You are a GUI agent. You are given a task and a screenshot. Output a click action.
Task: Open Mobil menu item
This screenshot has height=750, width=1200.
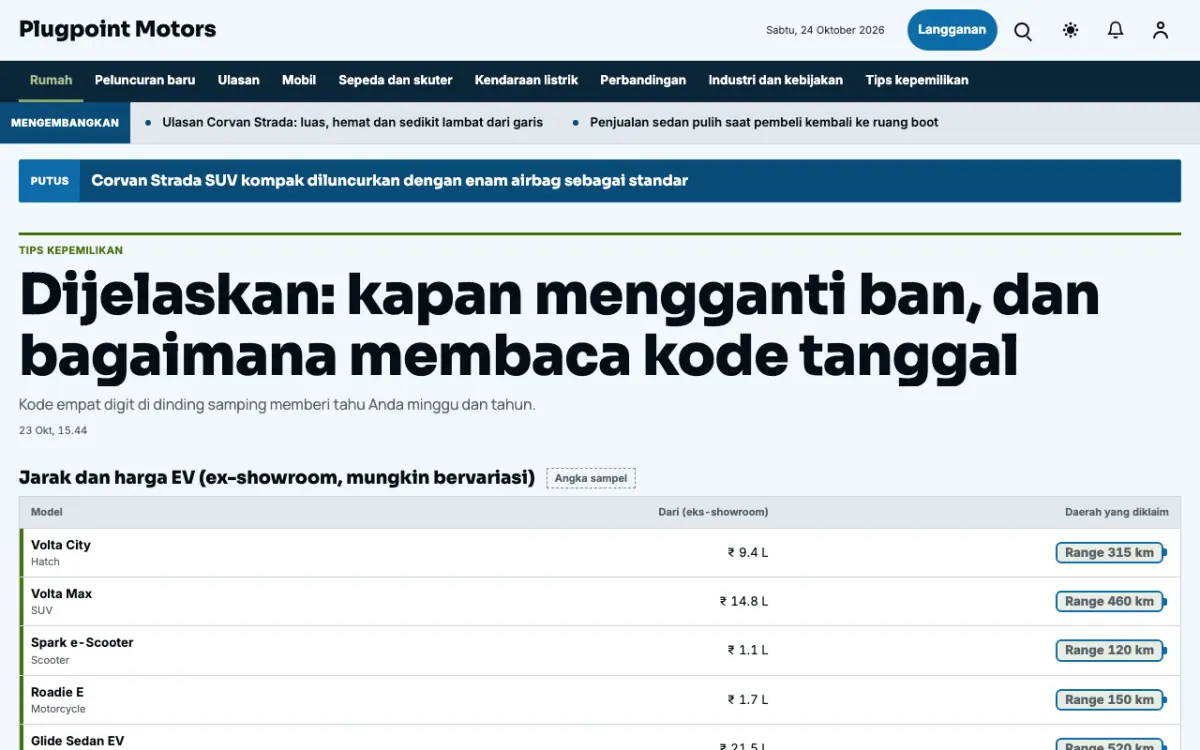tap(299, 80)
